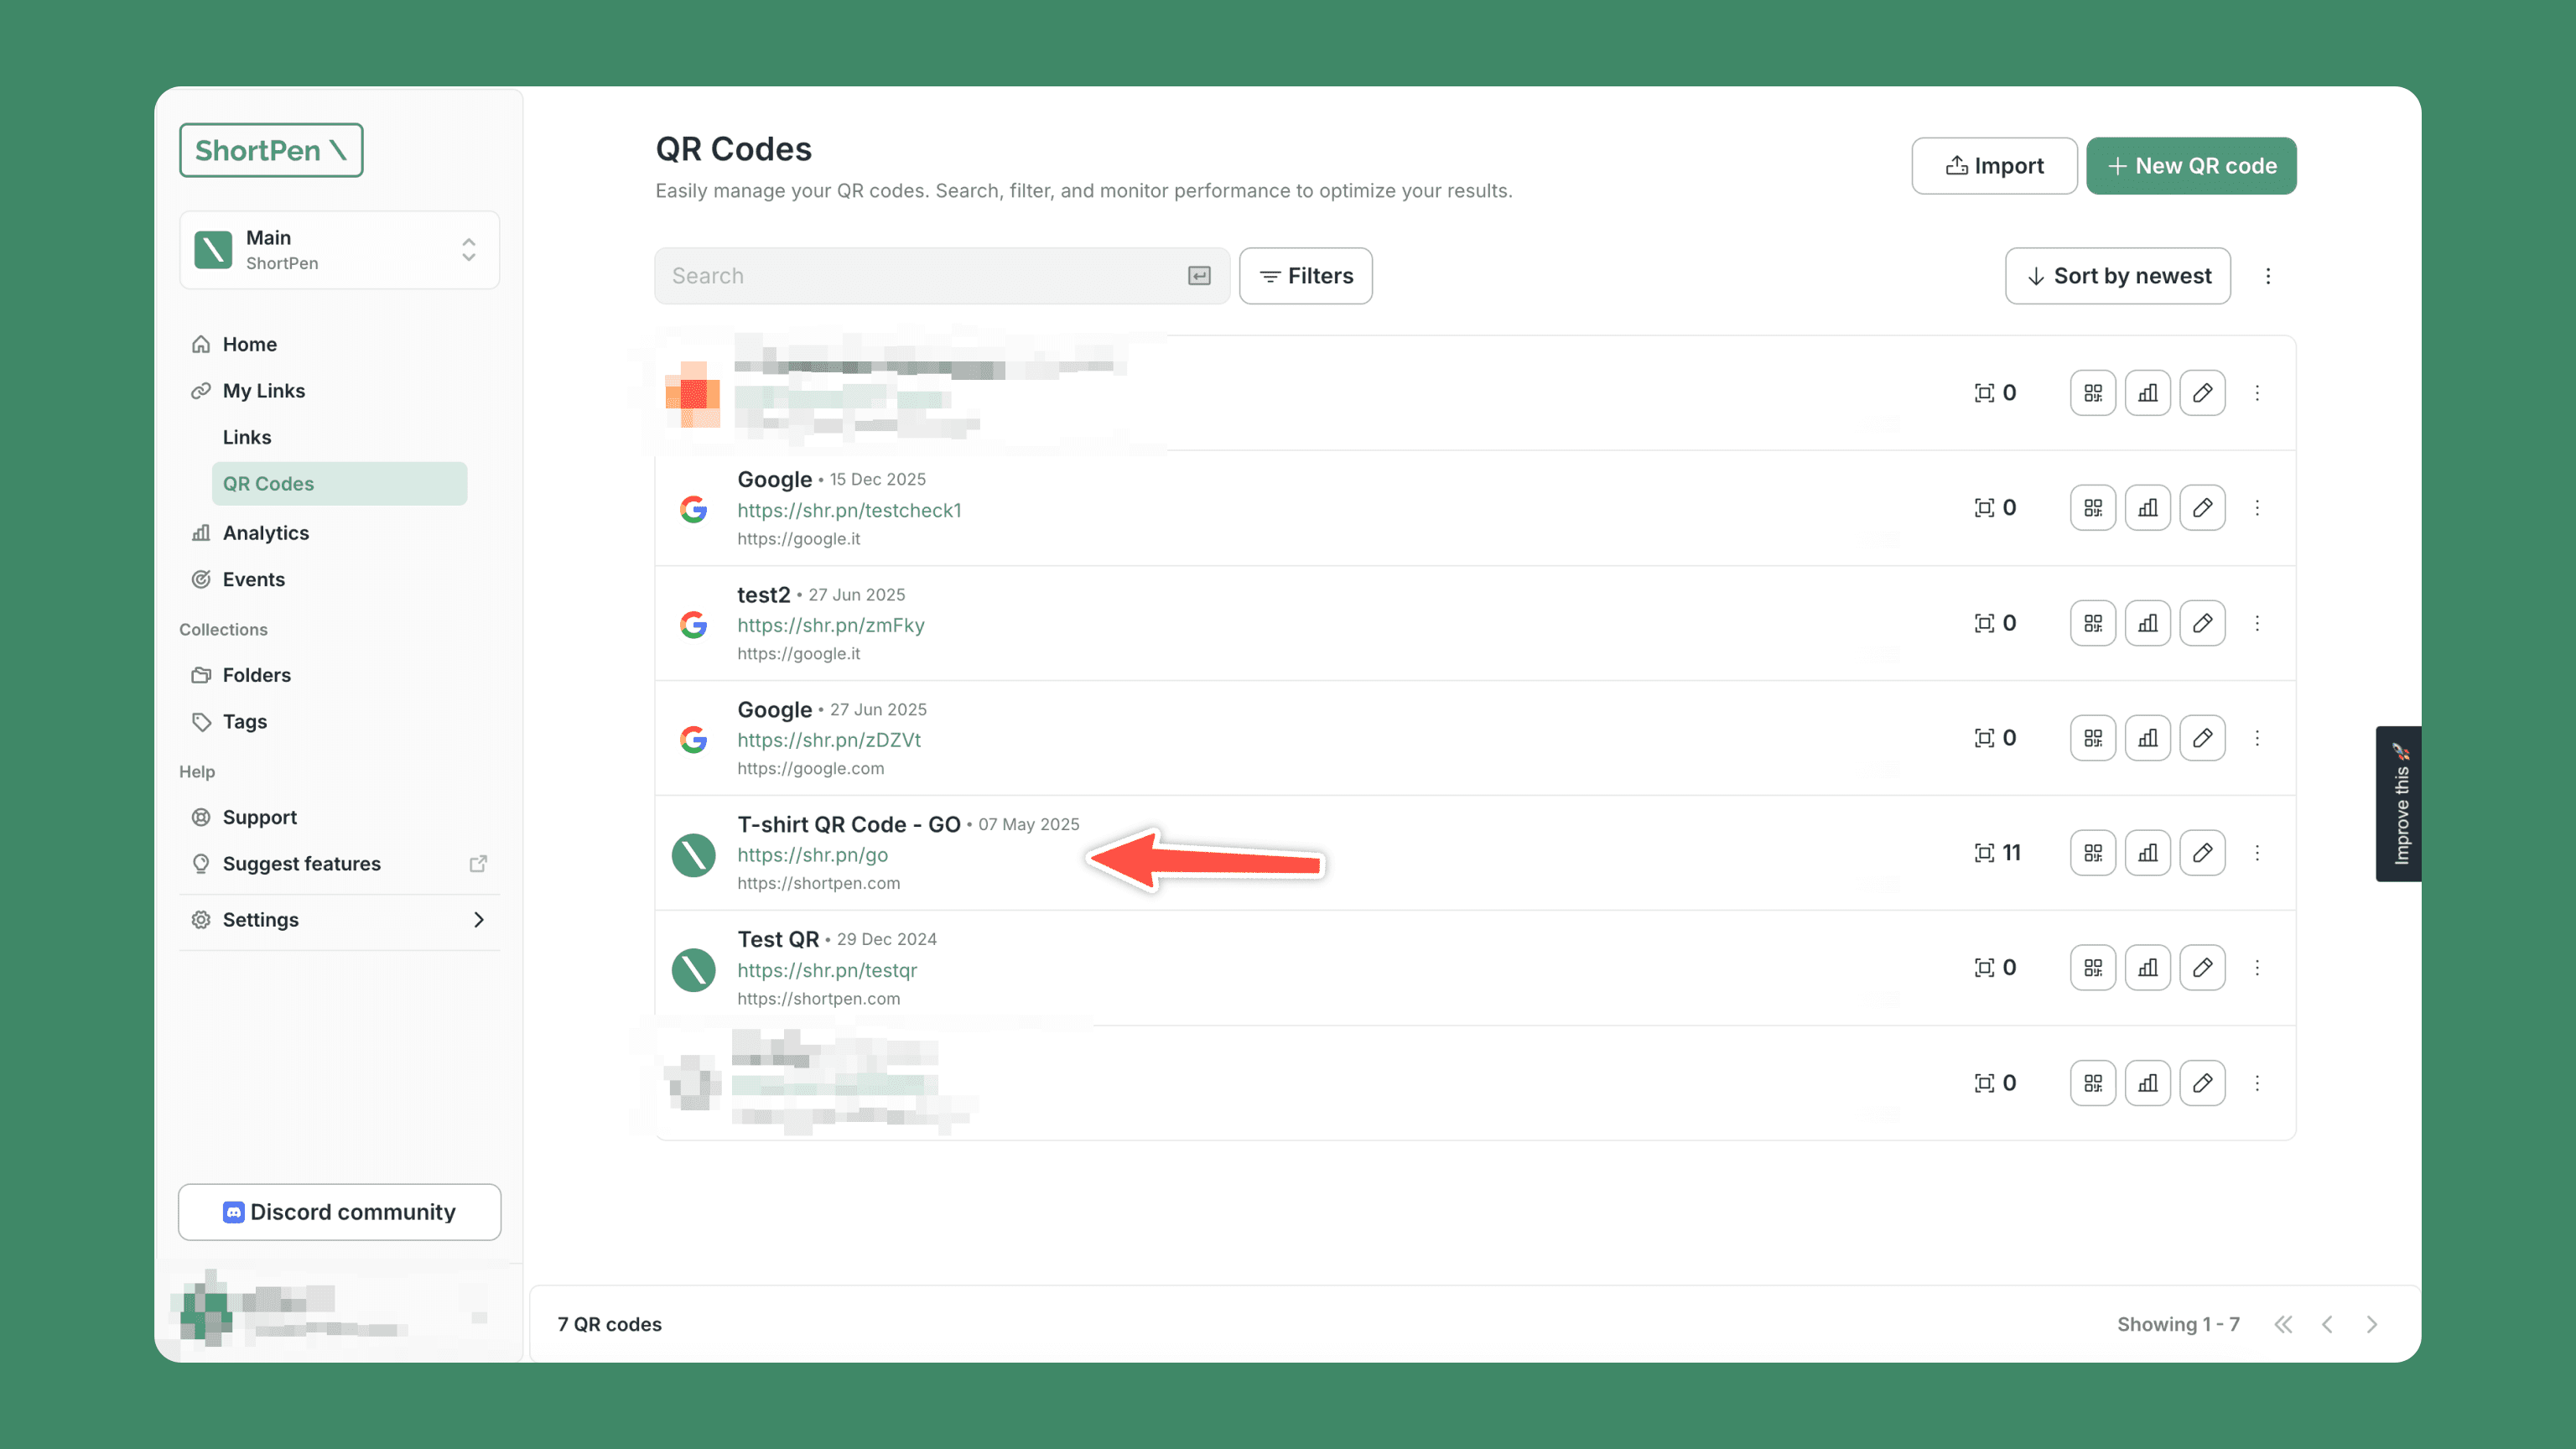Screen dimensions: 2576x1449
Task: Open analytics chart for Google testcheck1 row
Action: [2147, 508]
